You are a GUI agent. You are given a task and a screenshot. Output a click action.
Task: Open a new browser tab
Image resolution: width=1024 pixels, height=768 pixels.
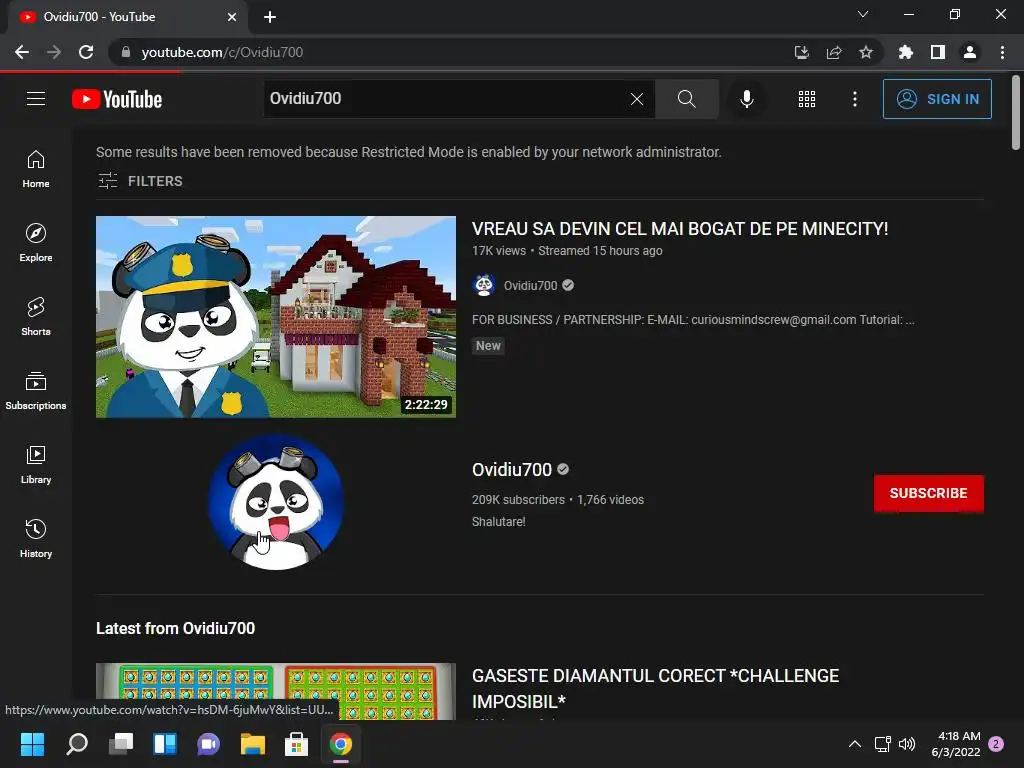270,17
